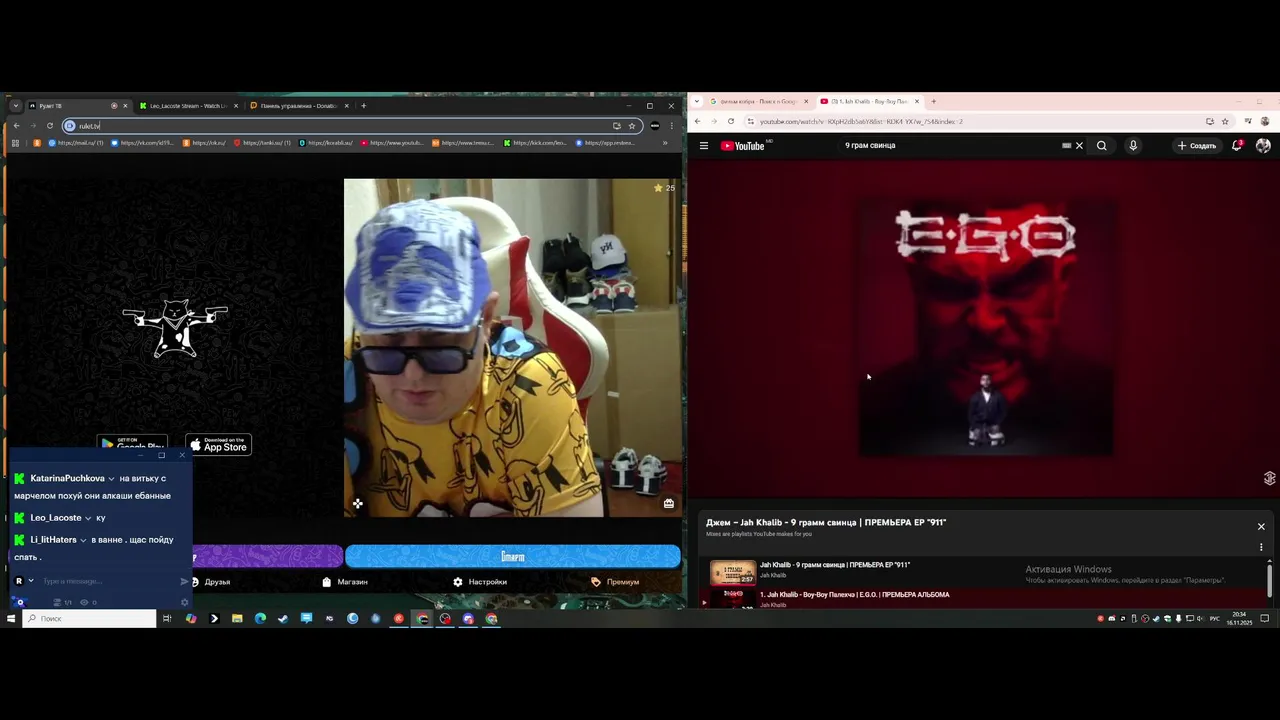The image size is (1280, 720).
Task: Open the tanki.su bookmark
Action: [262, 143]
